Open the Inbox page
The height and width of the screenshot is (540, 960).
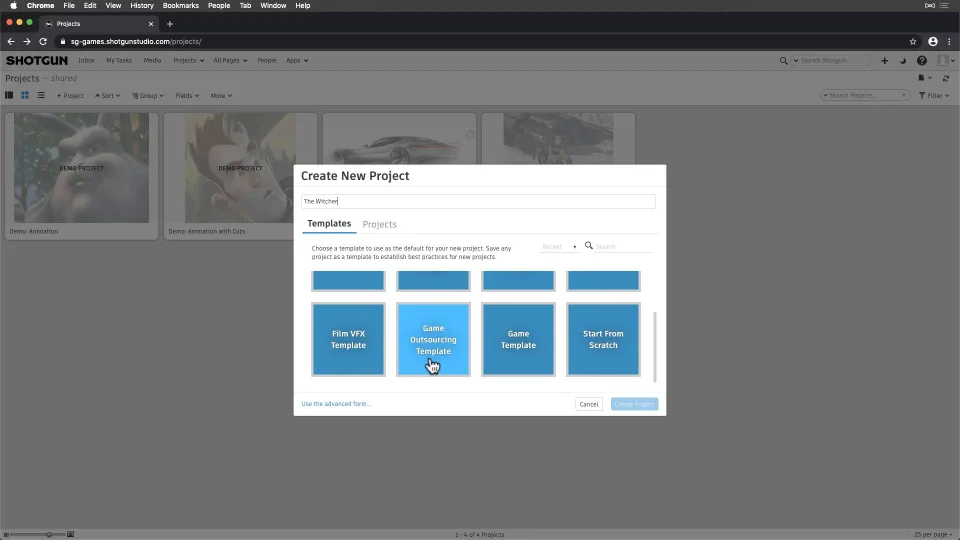tap(86, 61)
